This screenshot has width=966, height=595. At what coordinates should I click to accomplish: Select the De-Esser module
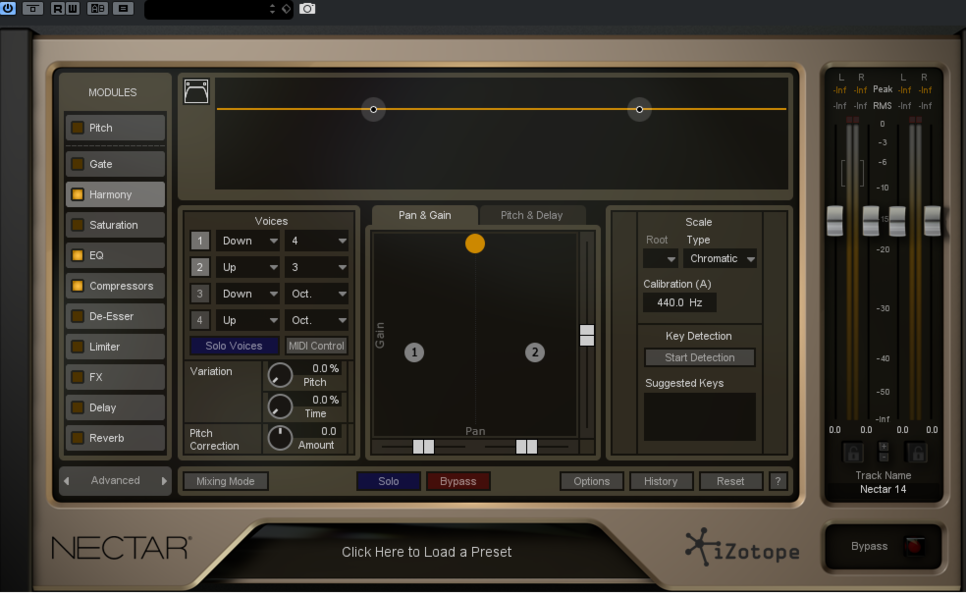(115, 316)
